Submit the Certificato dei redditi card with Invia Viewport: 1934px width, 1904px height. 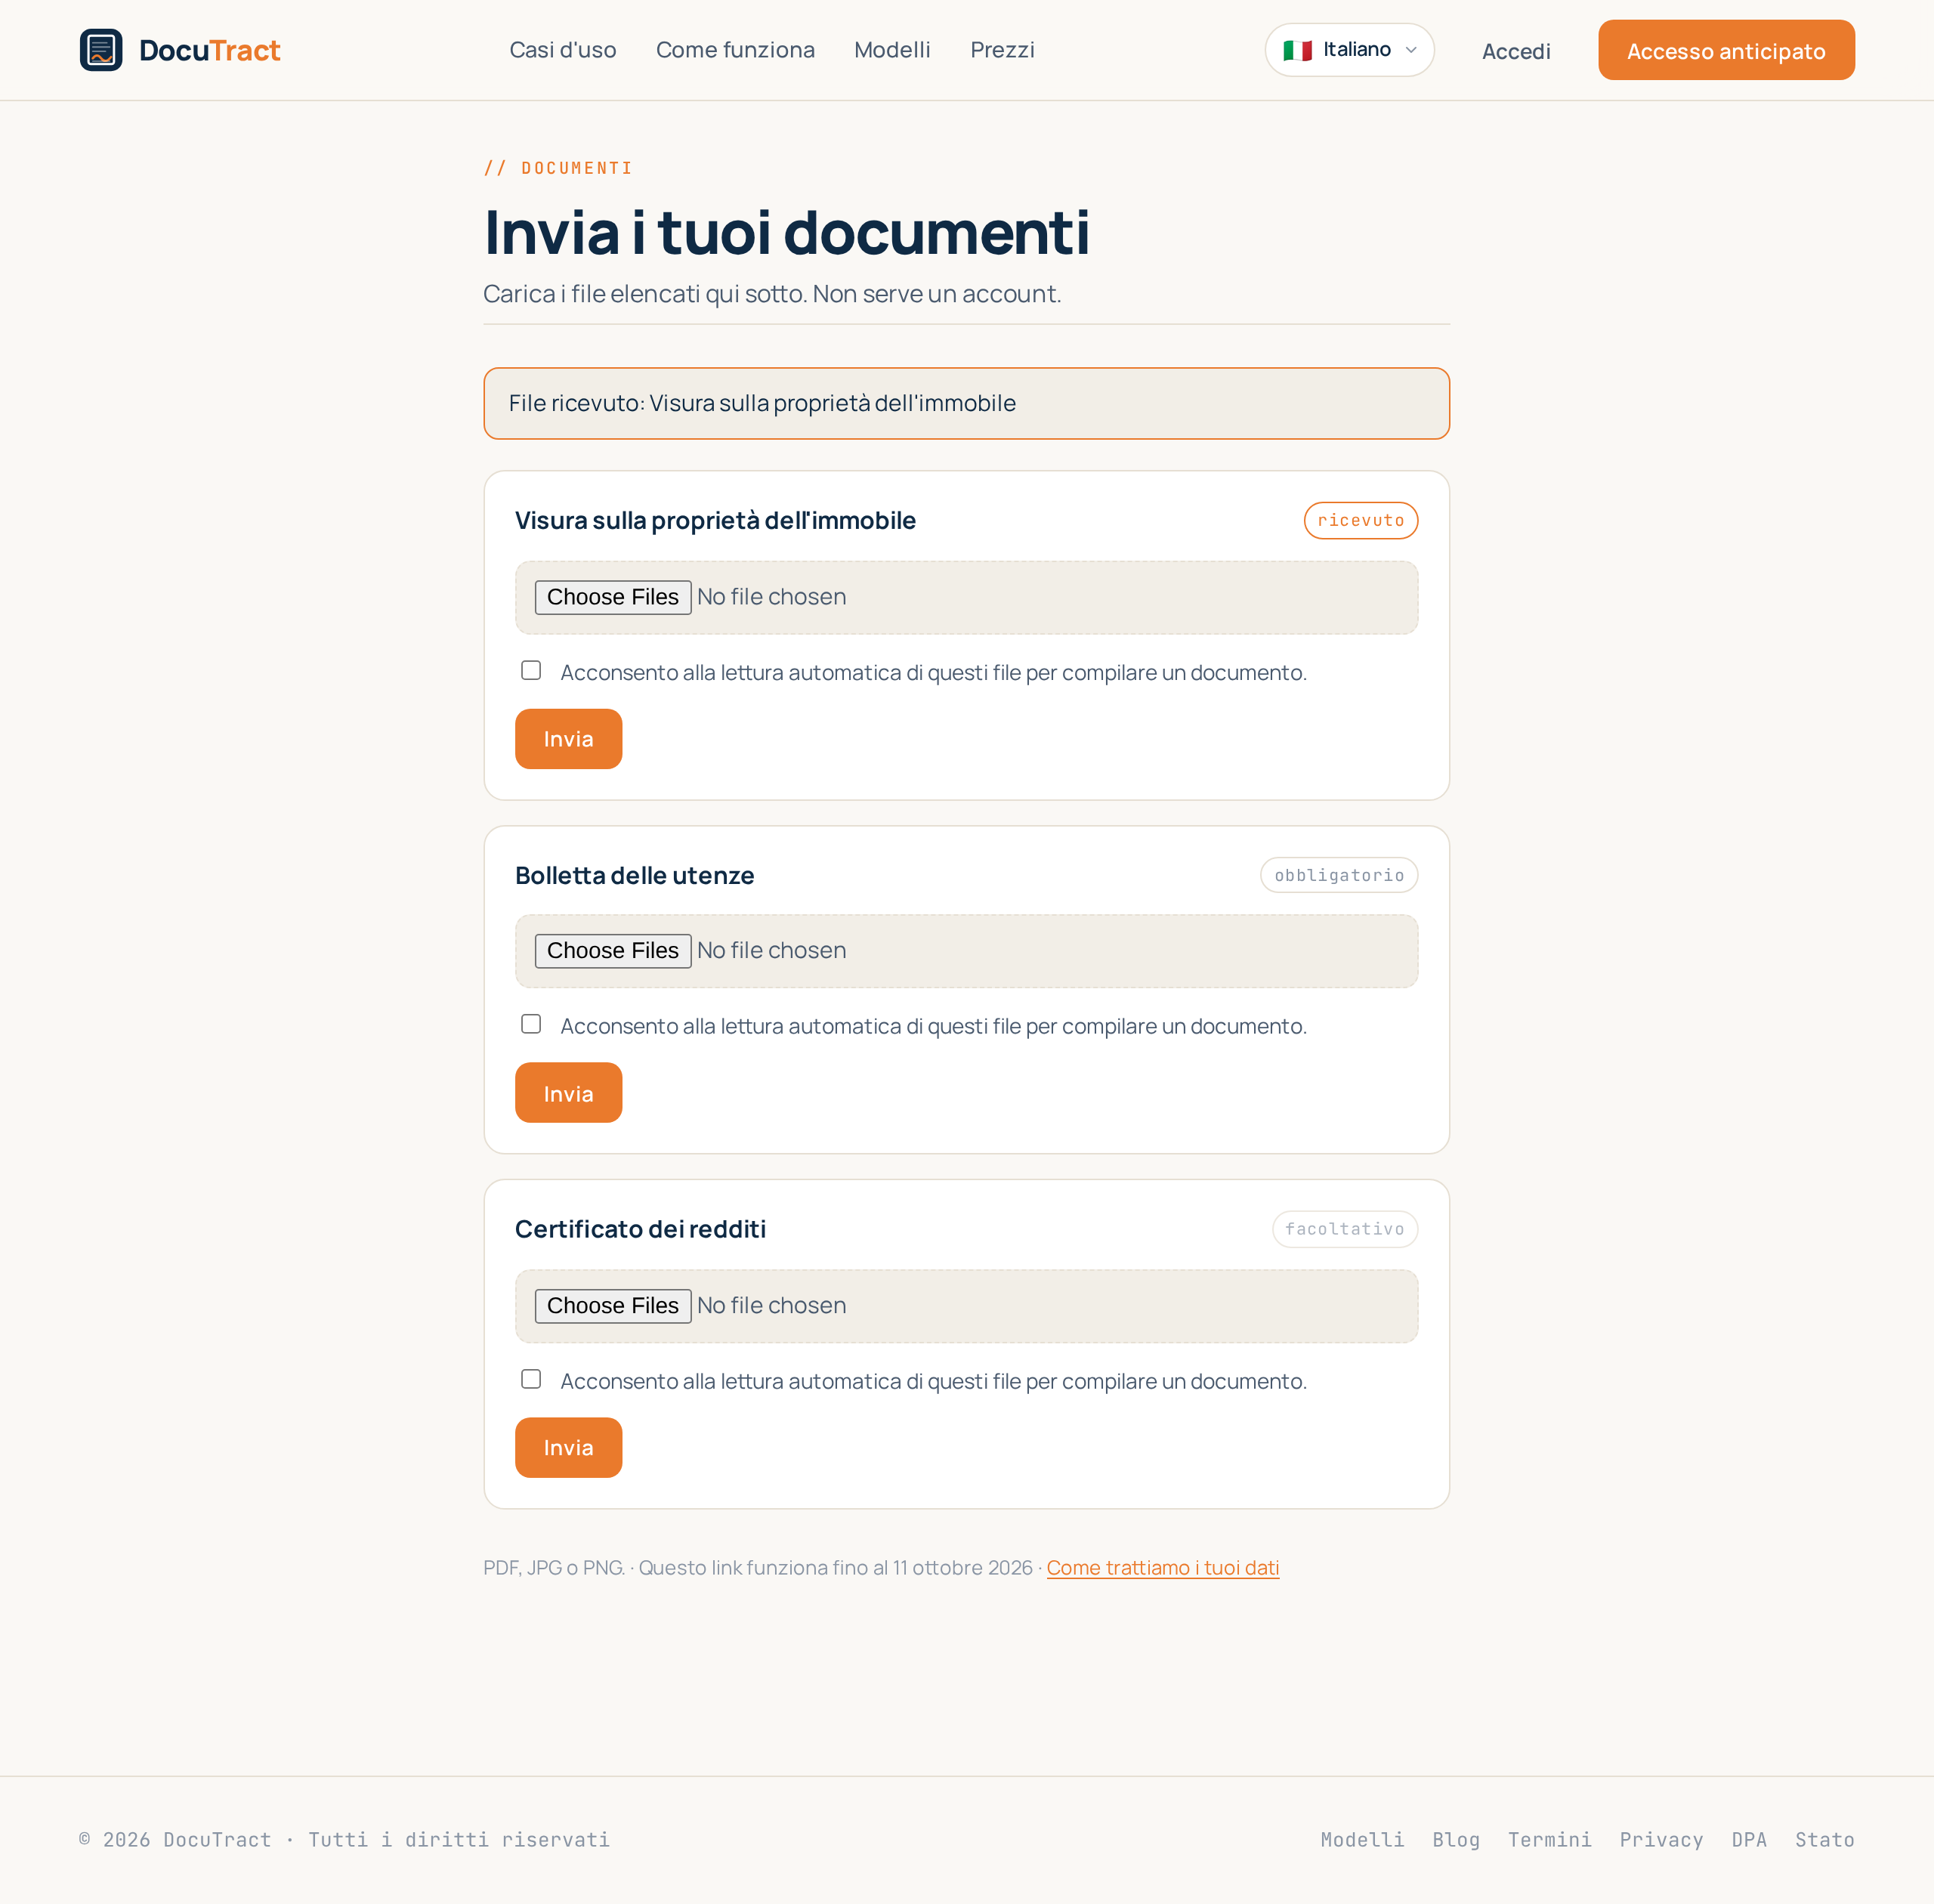click(568, 1448)
